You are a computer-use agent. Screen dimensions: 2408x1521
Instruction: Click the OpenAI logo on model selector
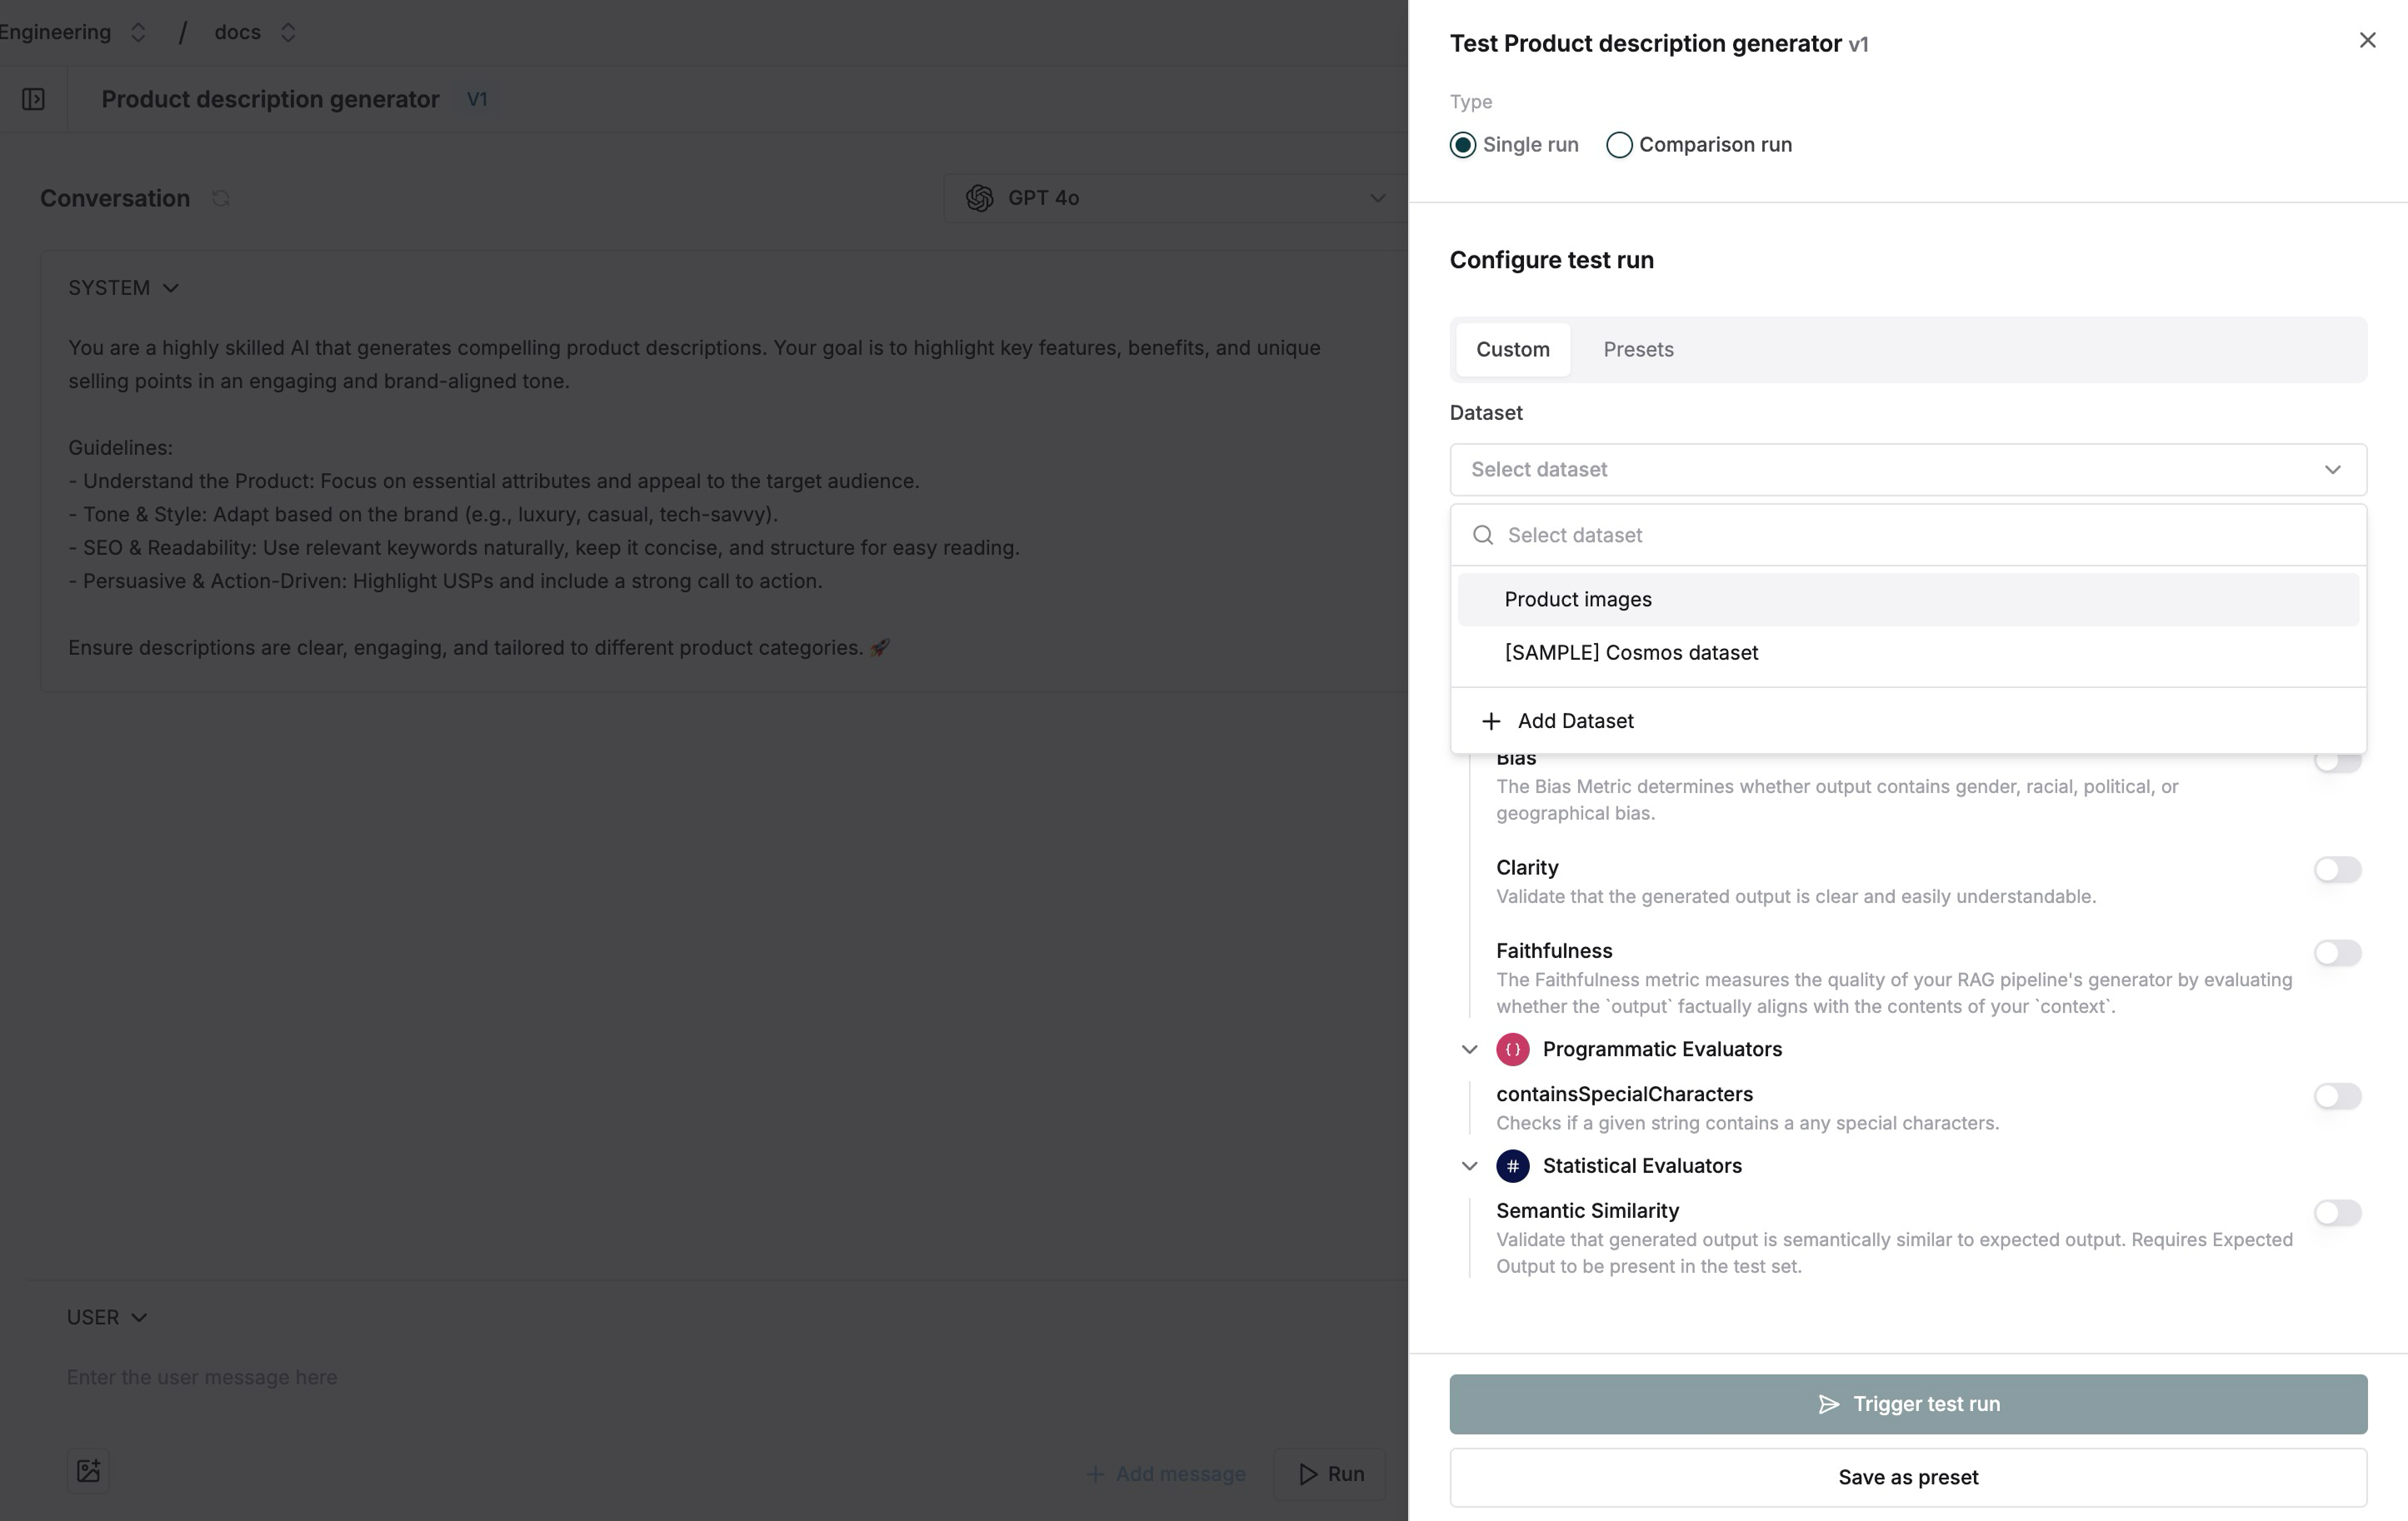[979, 198]
